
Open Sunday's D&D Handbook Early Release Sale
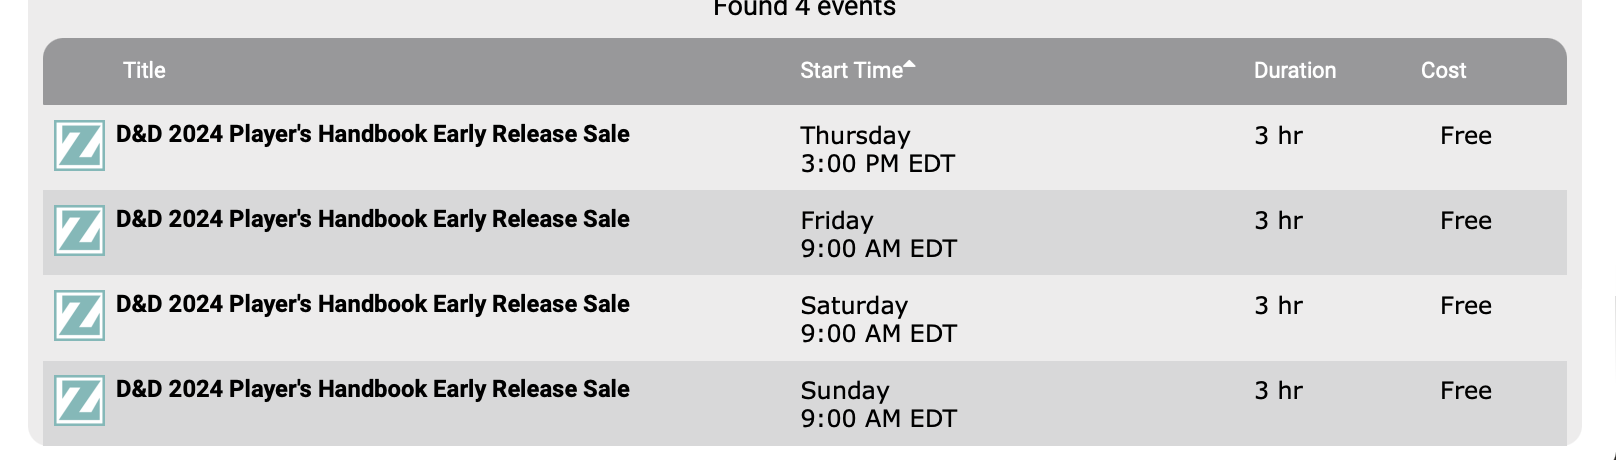click(372, 389)
